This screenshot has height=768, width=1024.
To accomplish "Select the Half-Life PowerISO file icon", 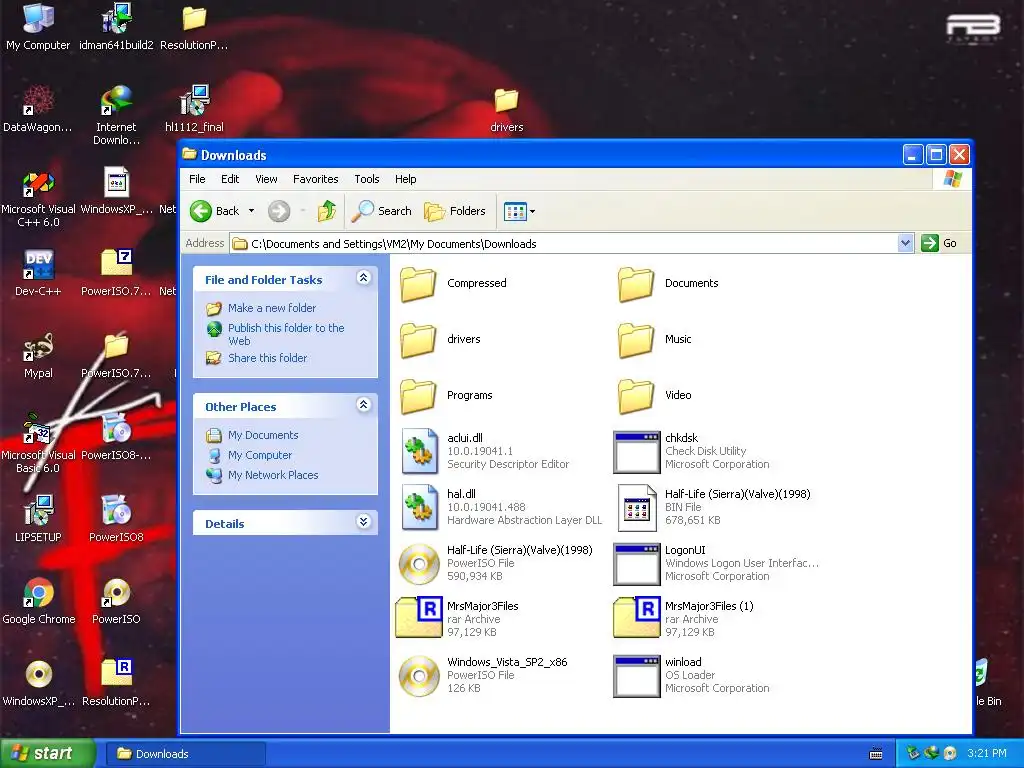I will coord(419,564).
